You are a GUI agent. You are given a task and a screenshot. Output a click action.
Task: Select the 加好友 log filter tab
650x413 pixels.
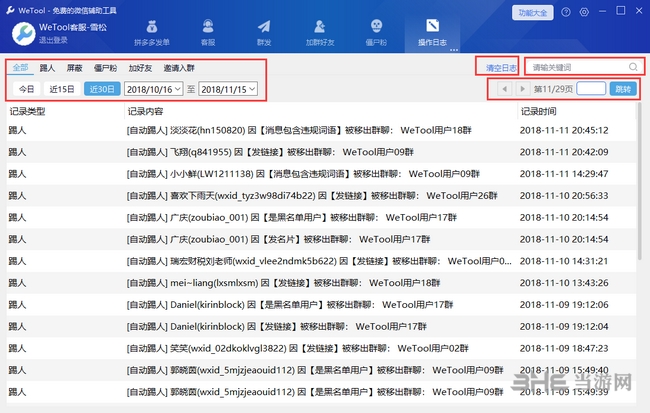[x=140, y=68]
